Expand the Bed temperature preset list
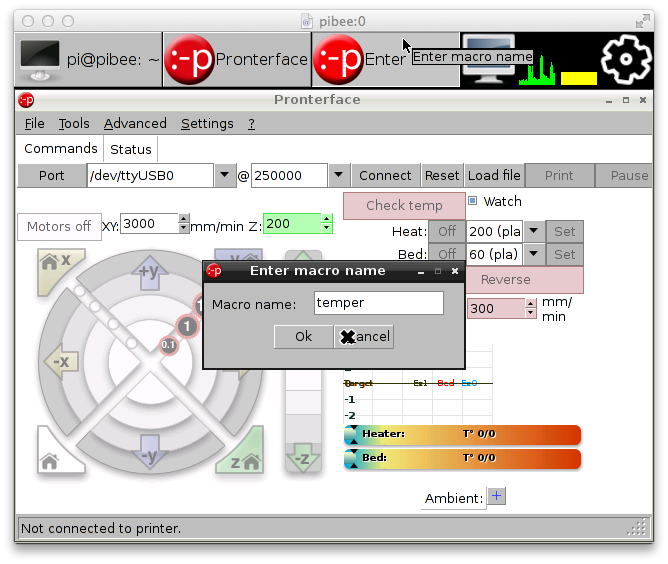 [x=533, y=254]
